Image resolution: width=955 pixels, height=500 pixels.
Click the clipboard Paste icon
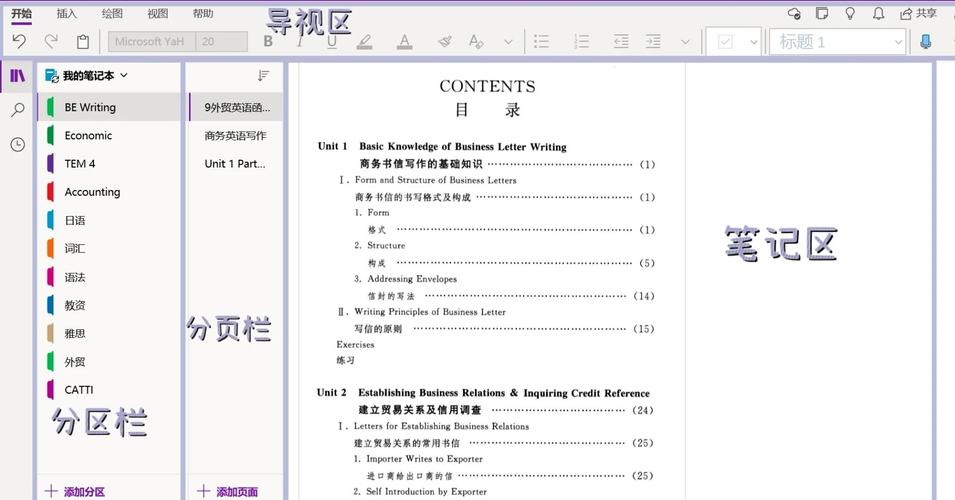tap(83, 41)
